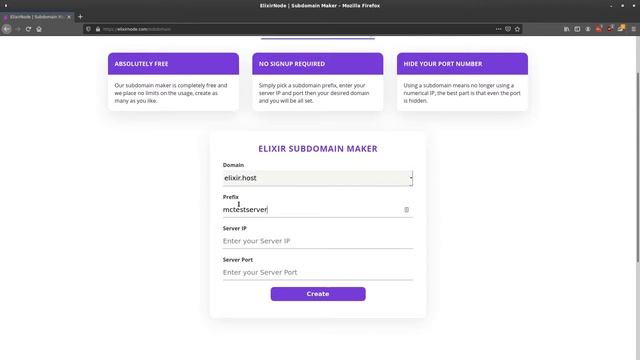
Task: Click the page vertical scrollbar thumb
Action: [638, 167]
